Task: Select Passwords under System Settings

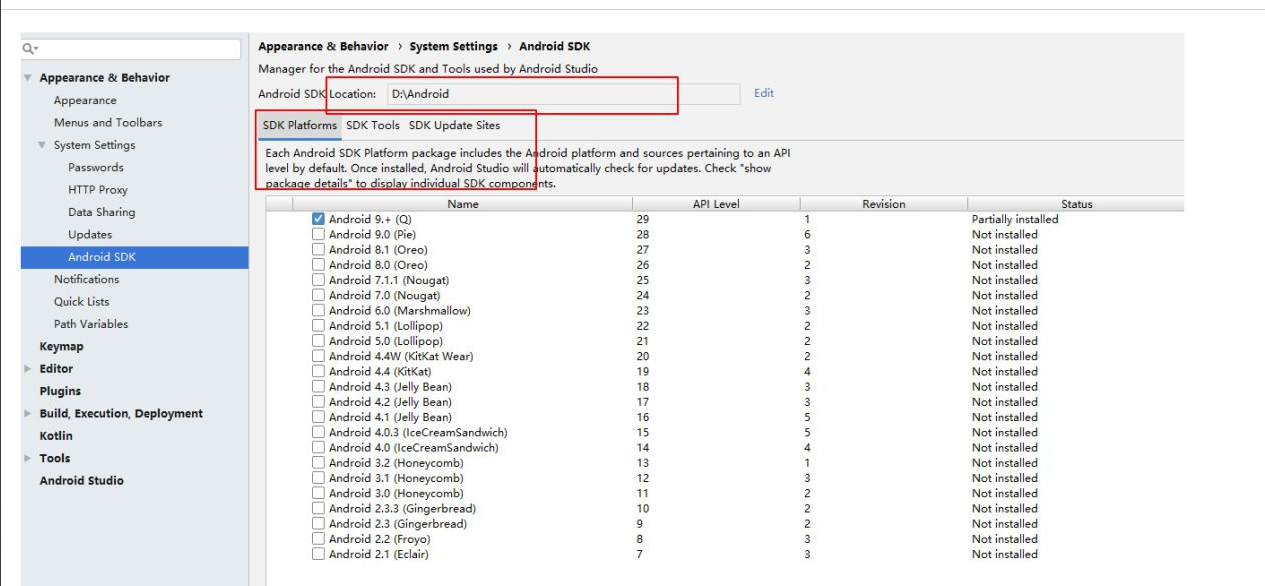Action: pos(96,167)
